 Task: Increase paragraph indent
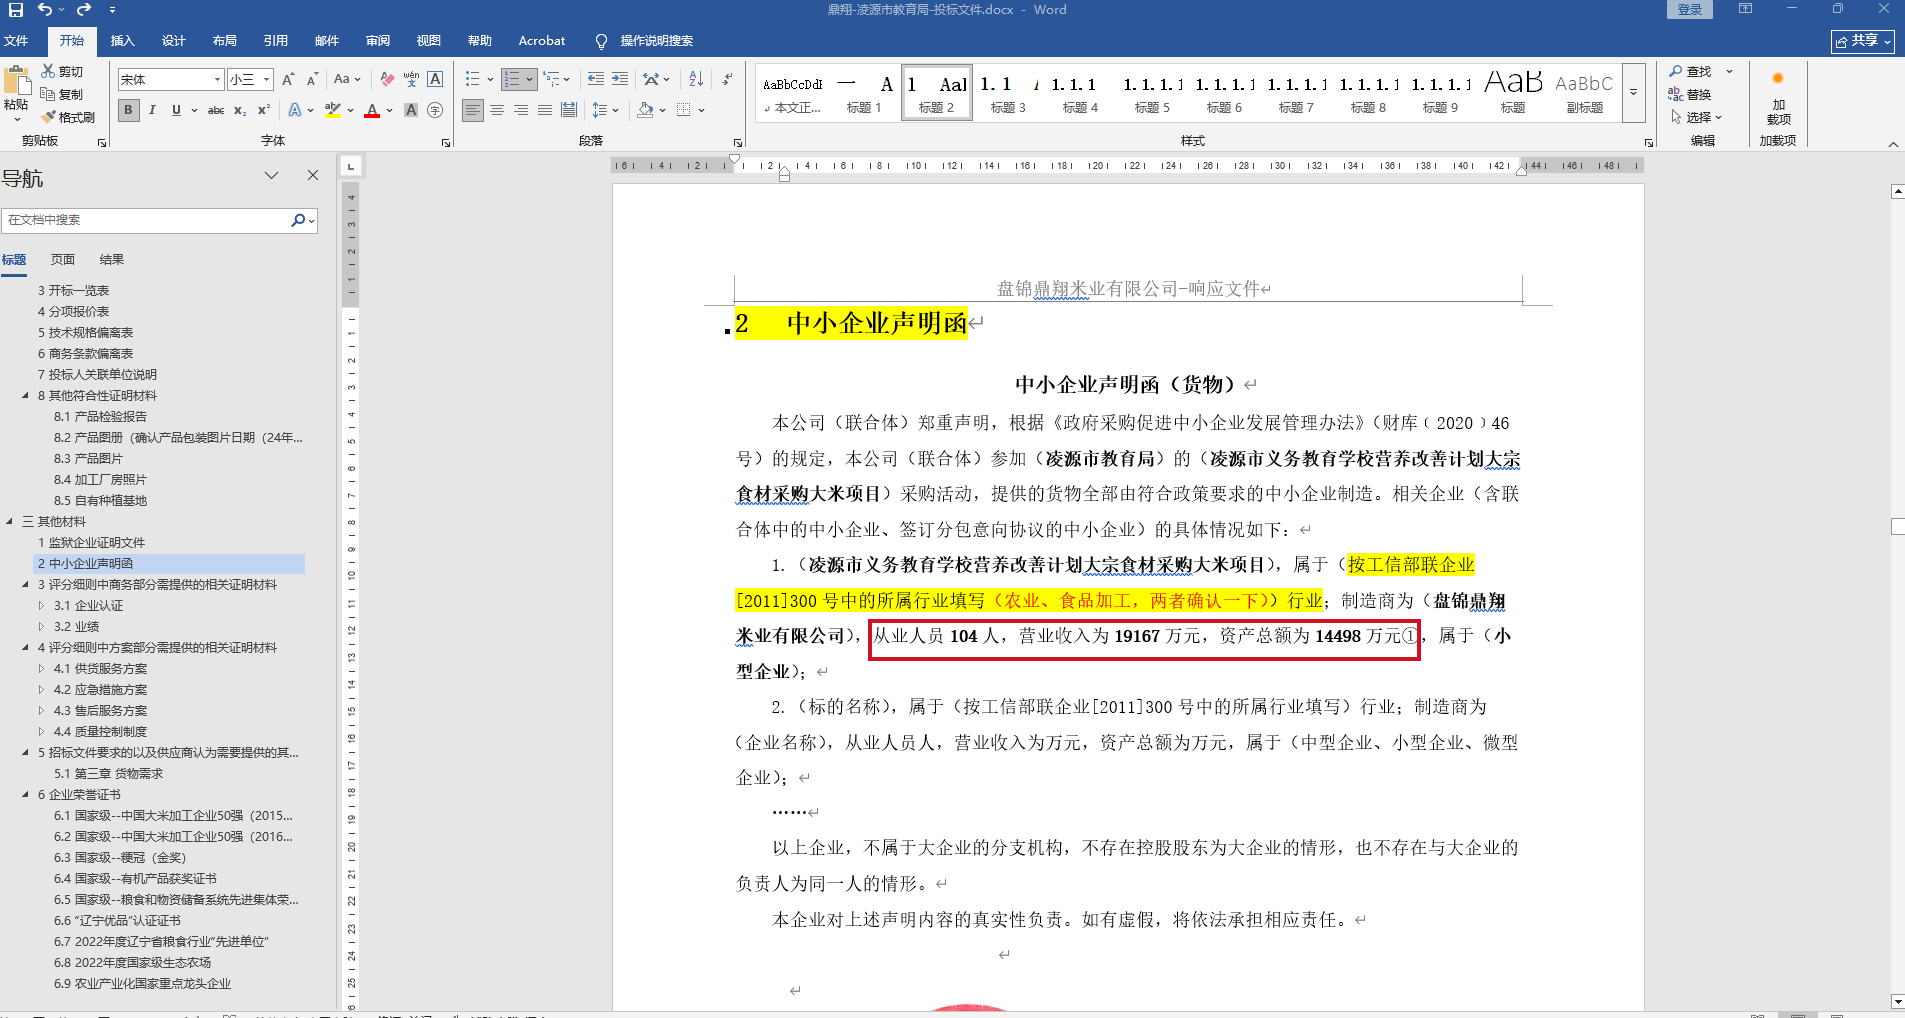(620, 79)
